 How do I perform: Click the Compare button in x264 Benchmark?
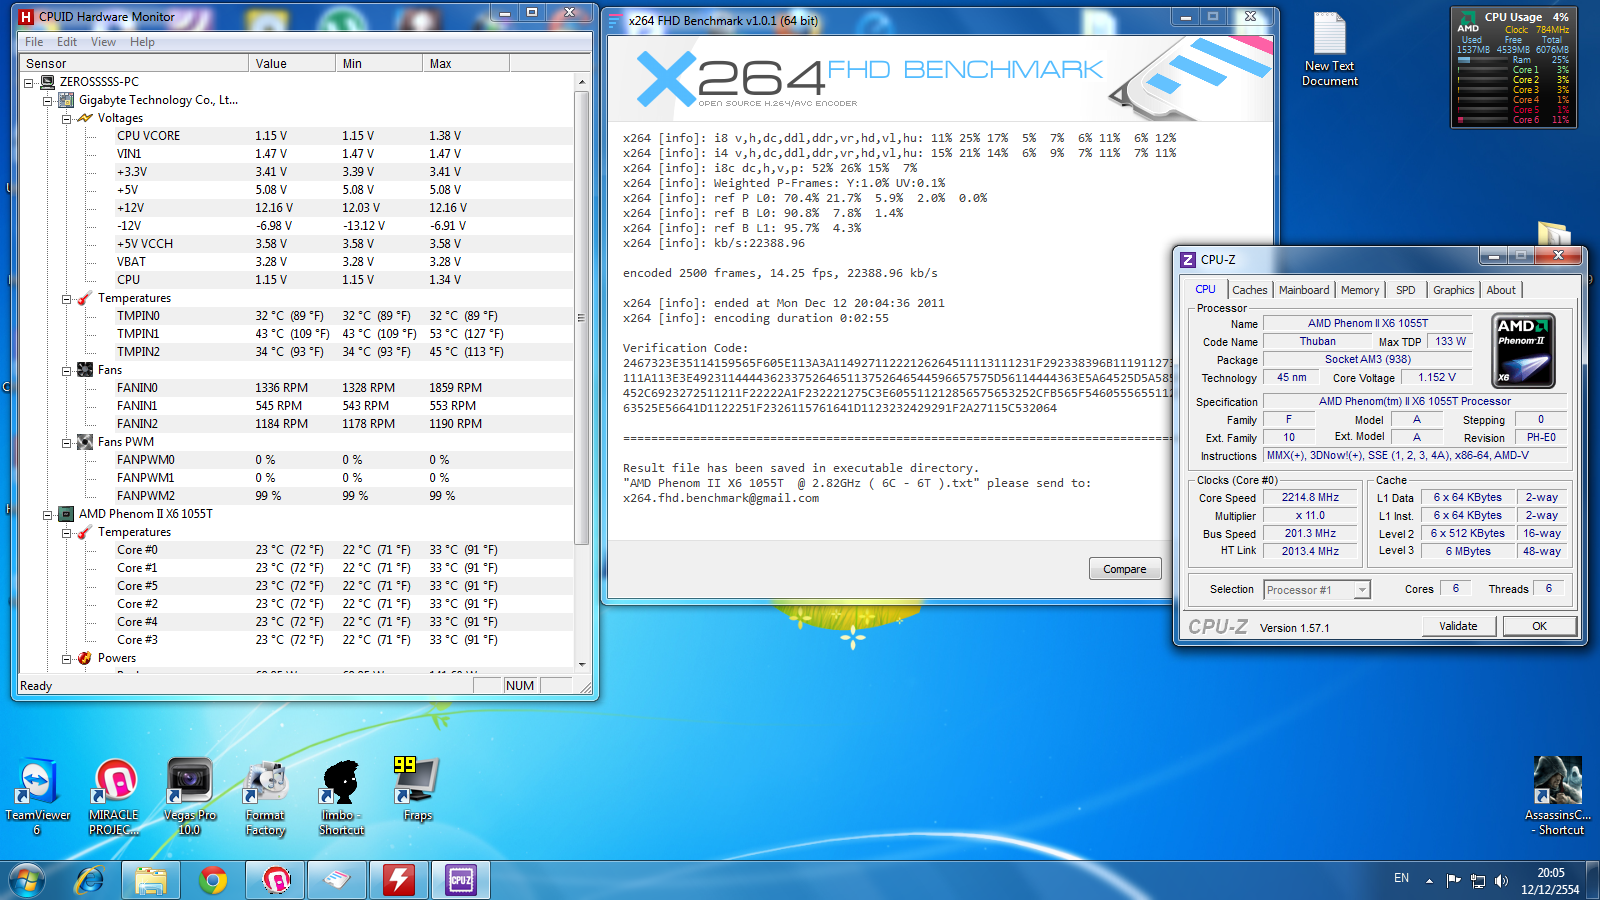[x=1125, y=569]
